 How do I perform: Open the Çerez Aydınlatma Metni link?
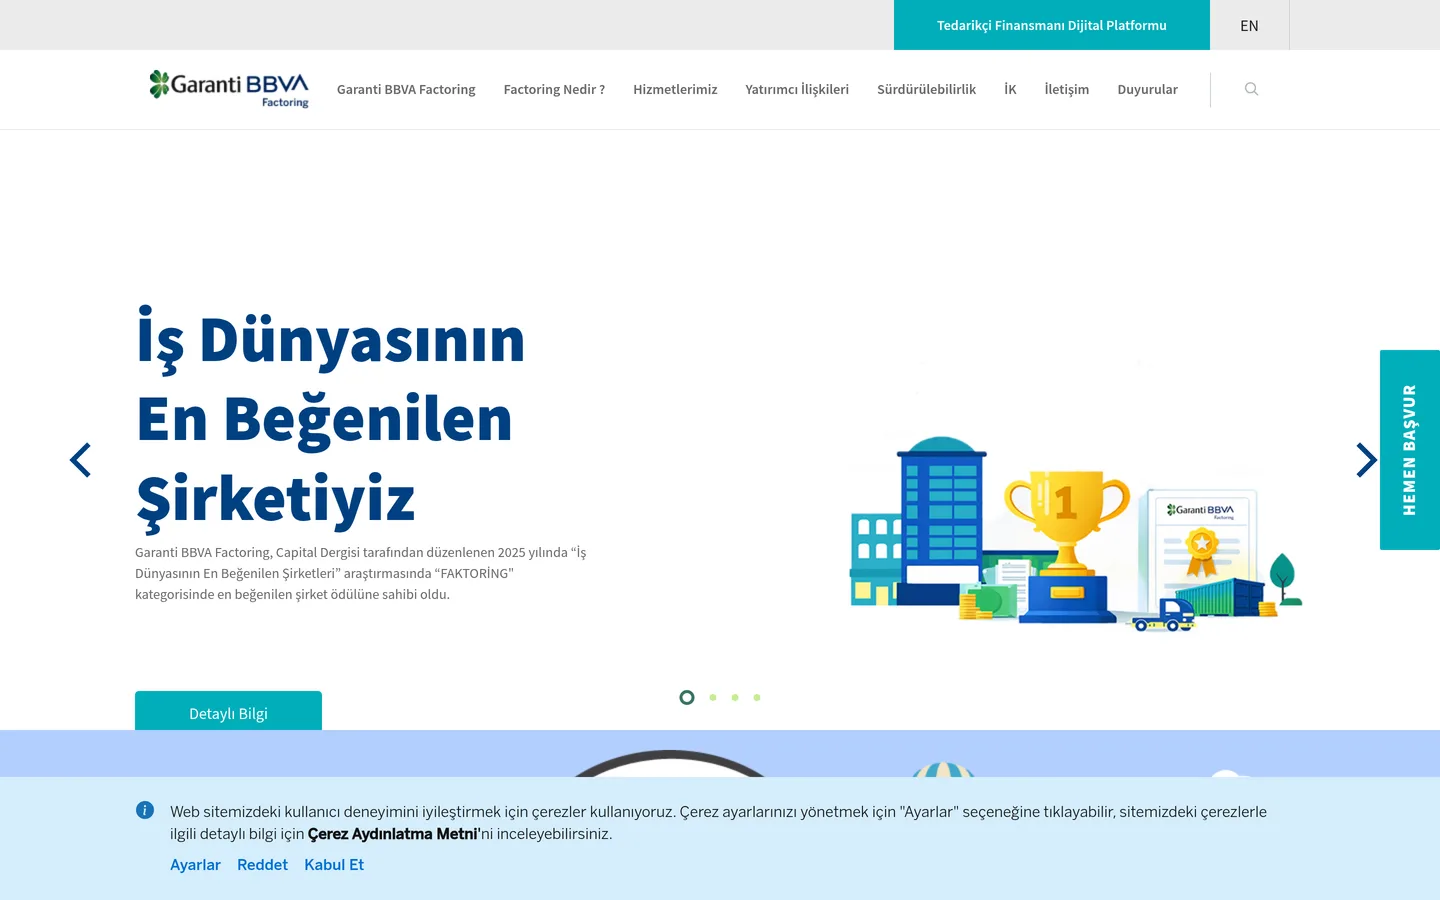click(x=394, y=834)
